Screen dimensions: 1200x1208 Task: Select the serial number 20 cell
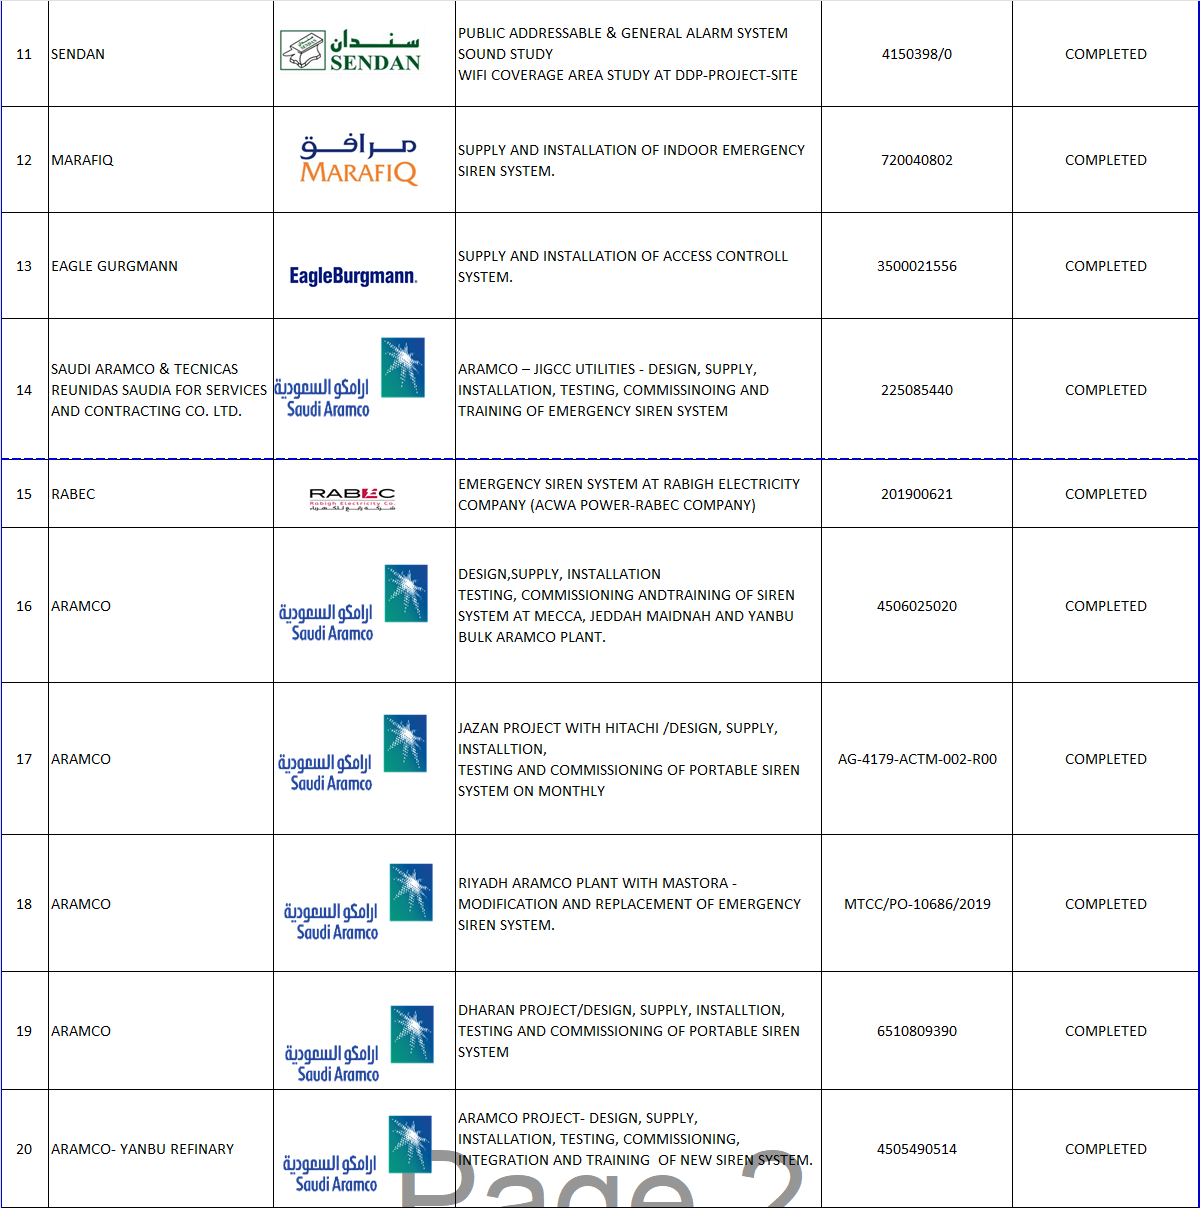[x=24, y=1149]
